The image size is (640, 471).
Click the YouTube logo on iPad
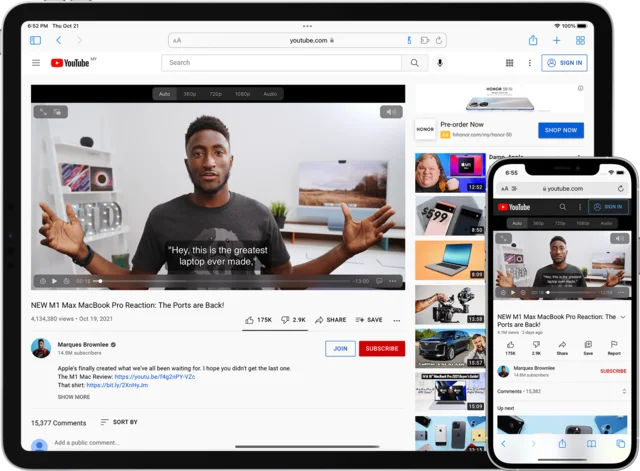(70, 63)
